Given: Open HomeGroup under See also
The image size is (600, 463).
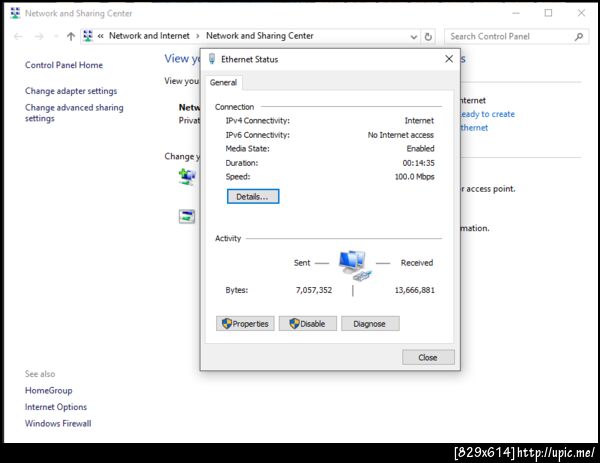Looking at the screenshot, I should (49, 391).
